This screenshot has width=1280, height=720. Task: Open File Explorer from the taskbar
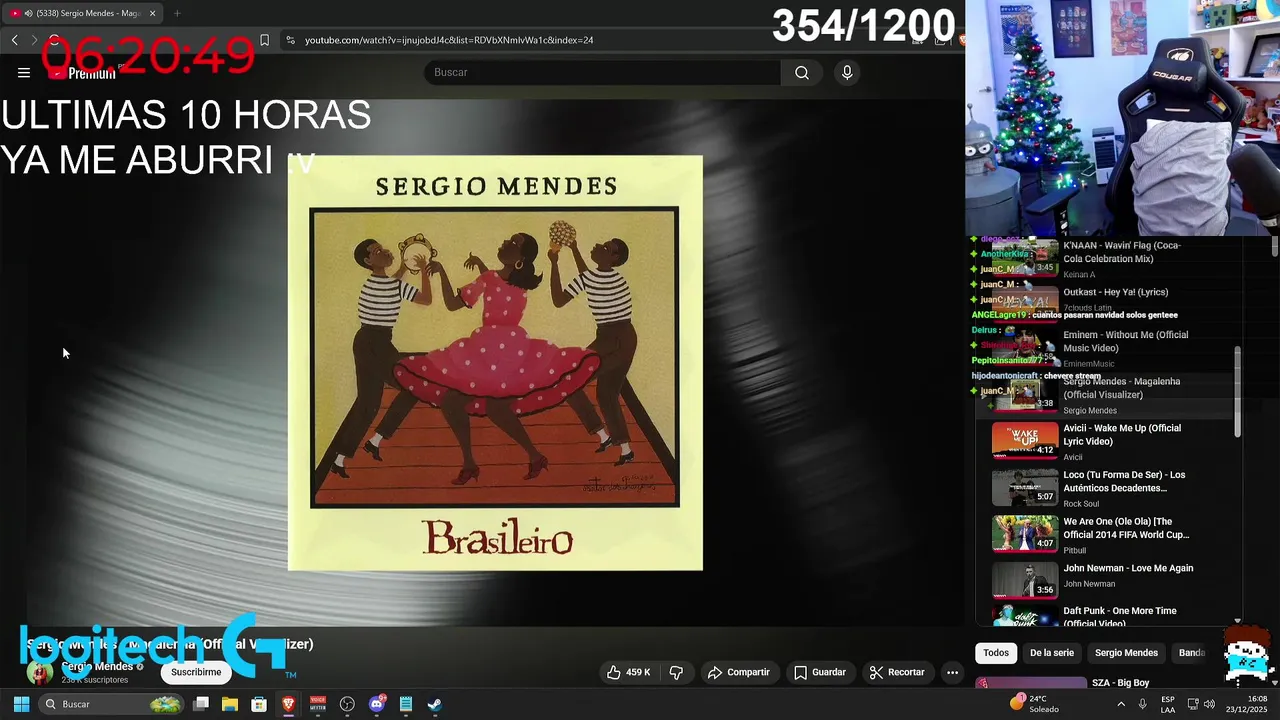230,704
